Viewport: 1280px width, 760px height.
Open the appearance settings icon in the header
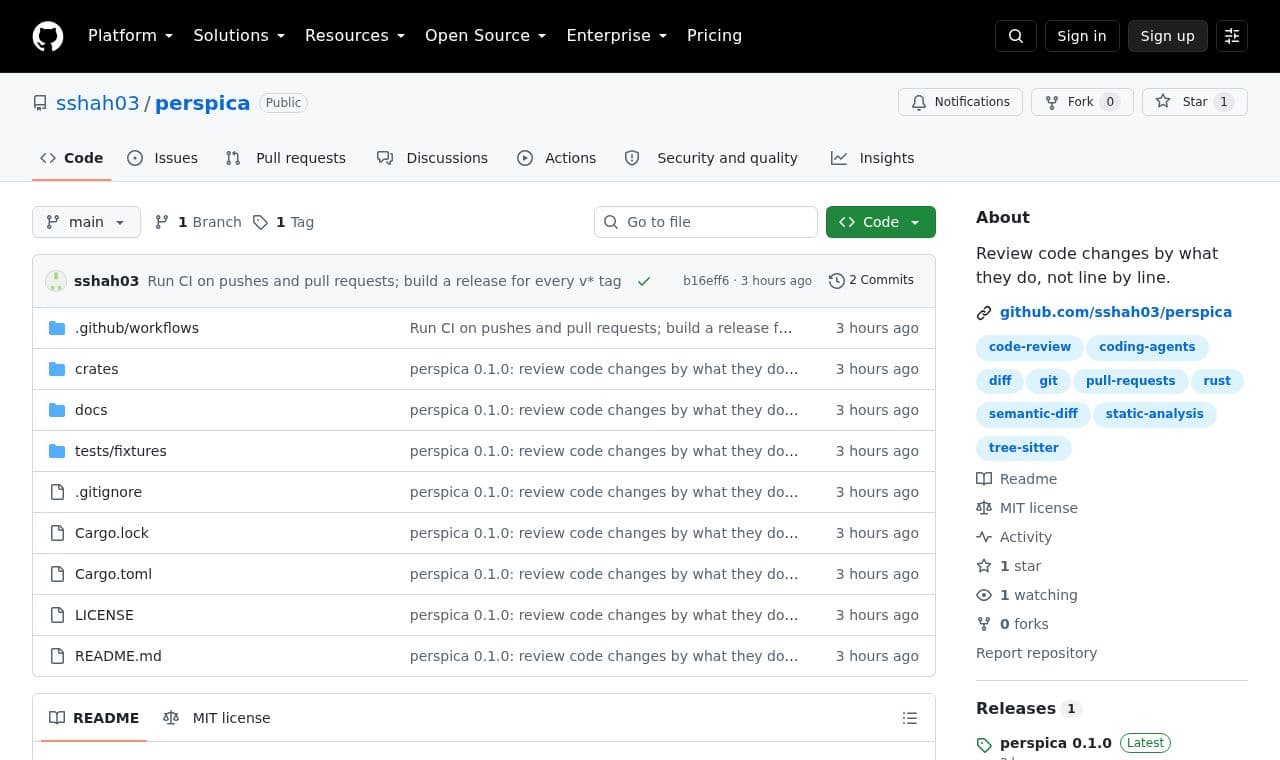[1232, 36]
